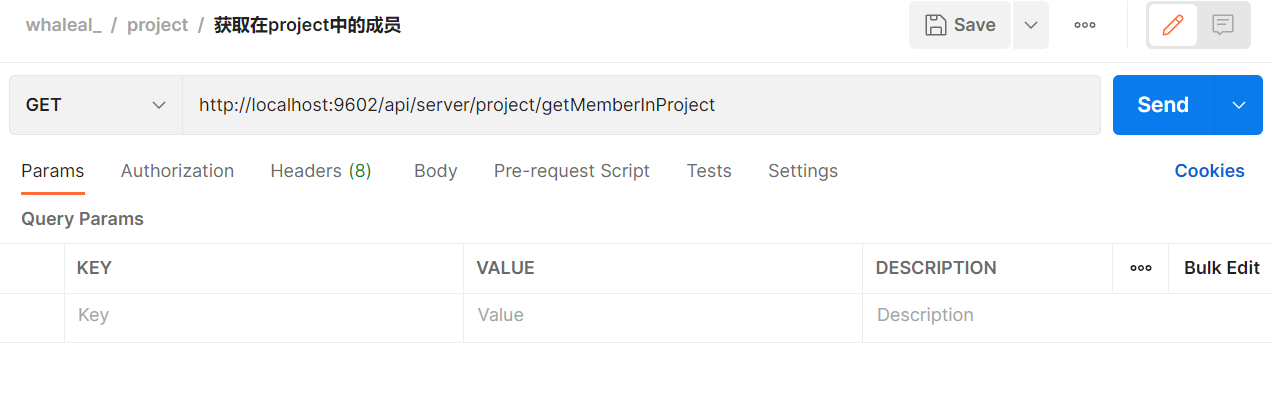This screenshot has width=1273, height=406.
Task: Open the GET method dropdown
Action: (x=96, y=105)
